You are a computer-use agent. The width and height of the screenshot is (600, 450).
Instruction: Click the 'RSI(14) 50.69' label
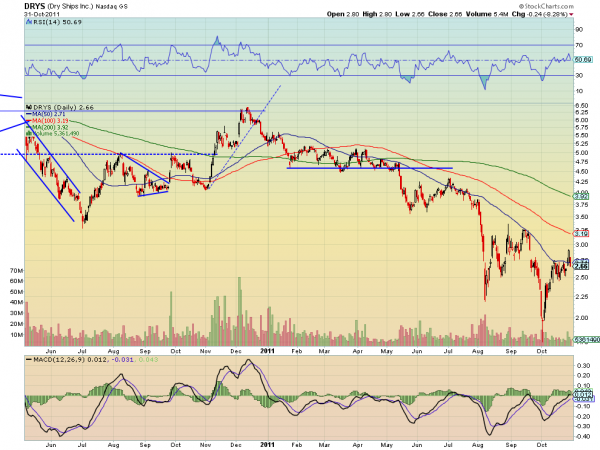(57, 22)
